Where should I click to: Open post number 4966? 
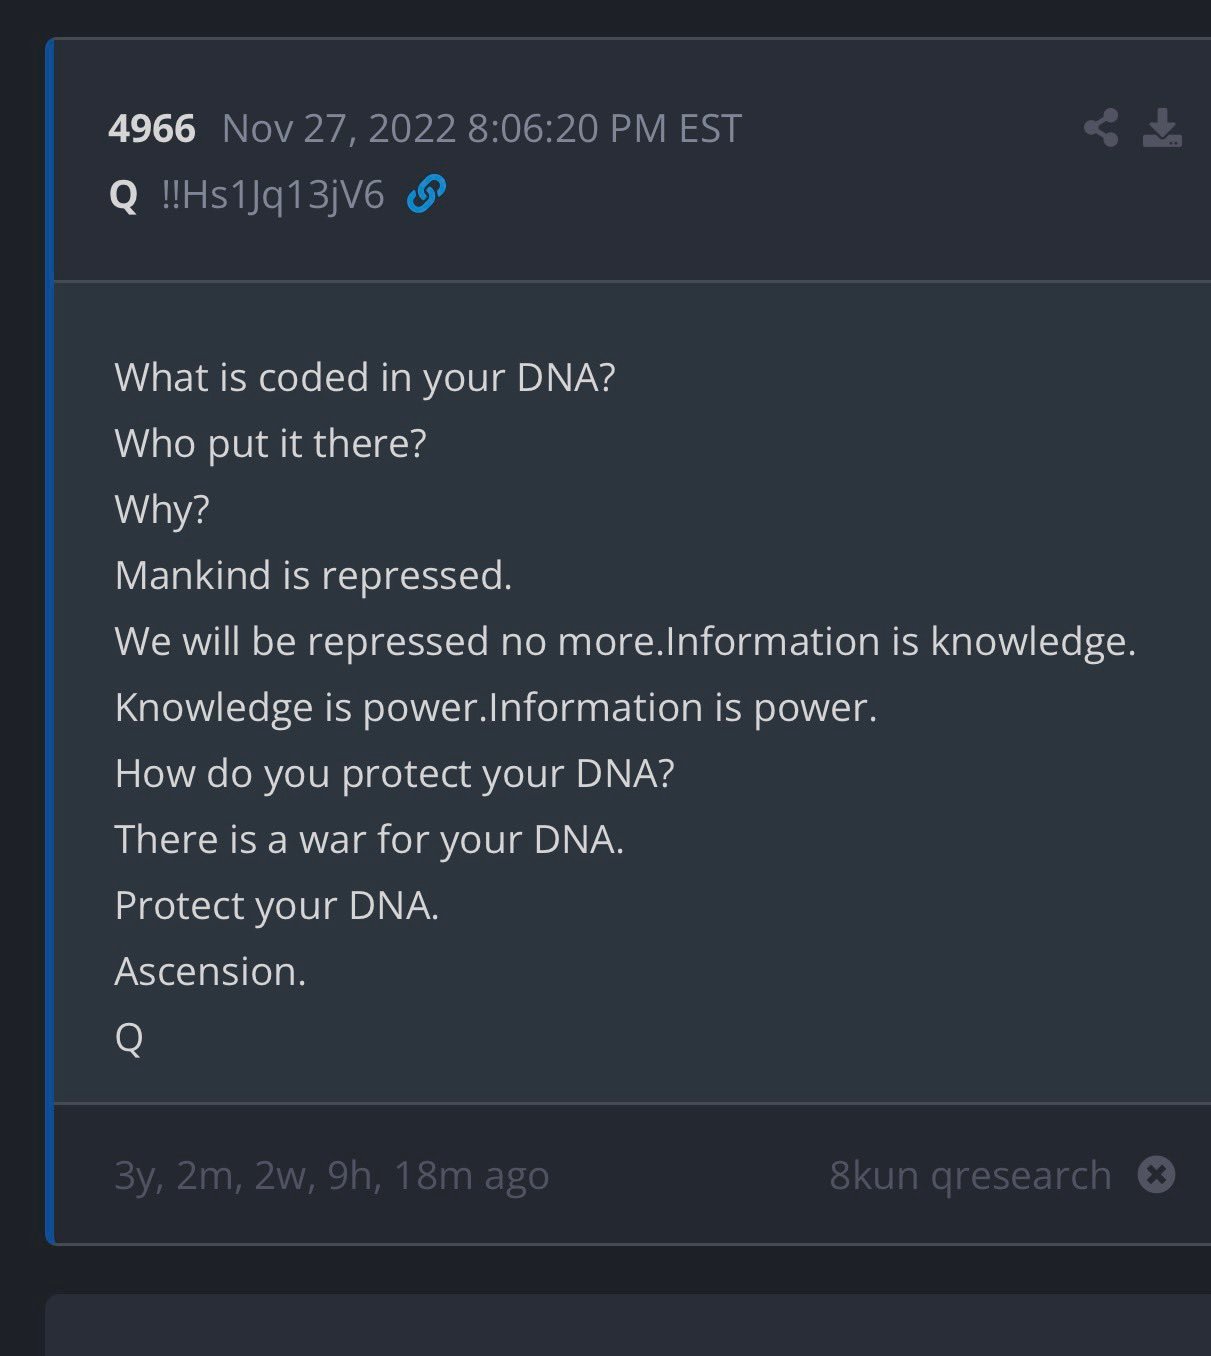coord(152,128)
